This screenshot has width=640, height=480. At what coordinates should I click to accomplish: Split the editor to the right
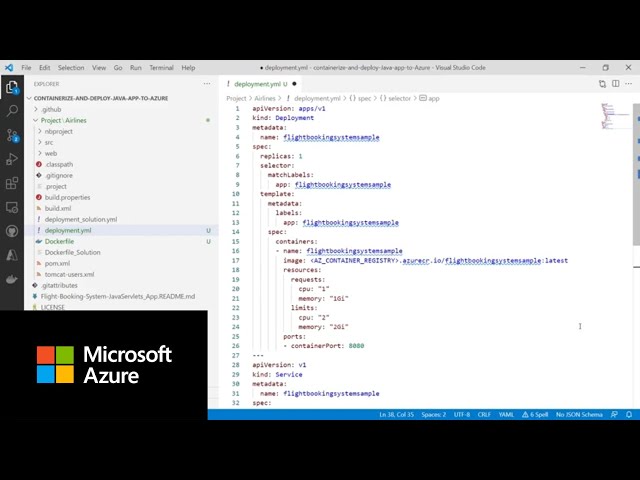pyautogui.click(x=616, y=84)
